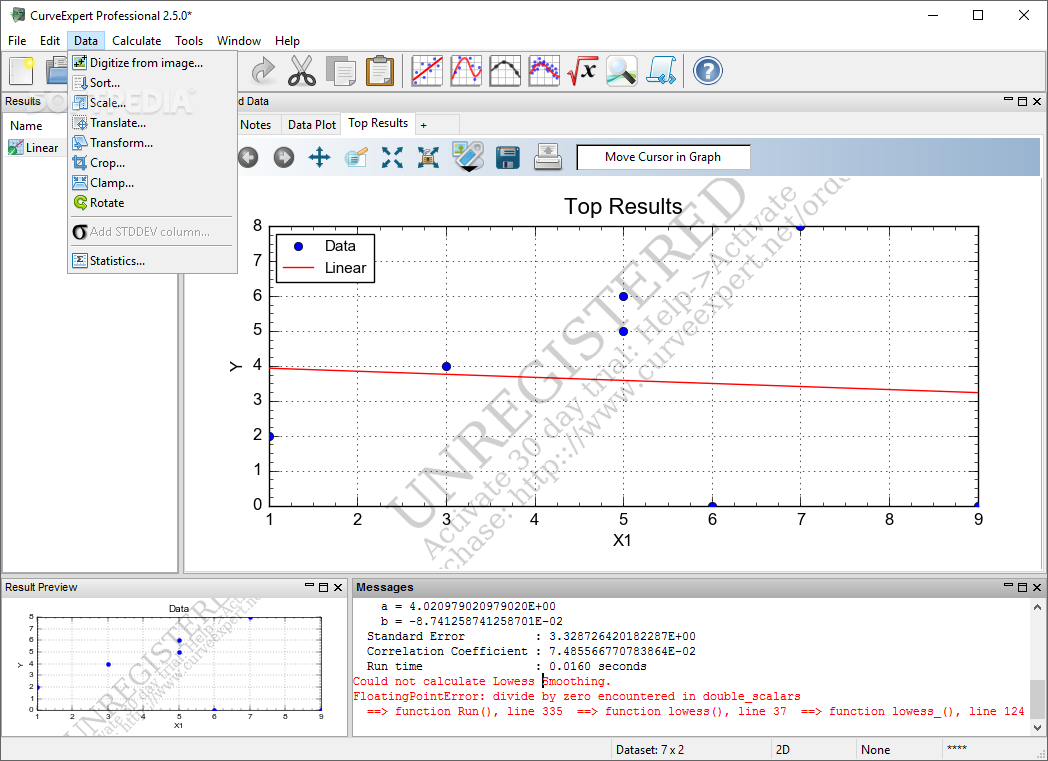The width and height of the screenshot is (1048, 761).
Task: Choose Clamp... from the Data menu
Action: 152,183
